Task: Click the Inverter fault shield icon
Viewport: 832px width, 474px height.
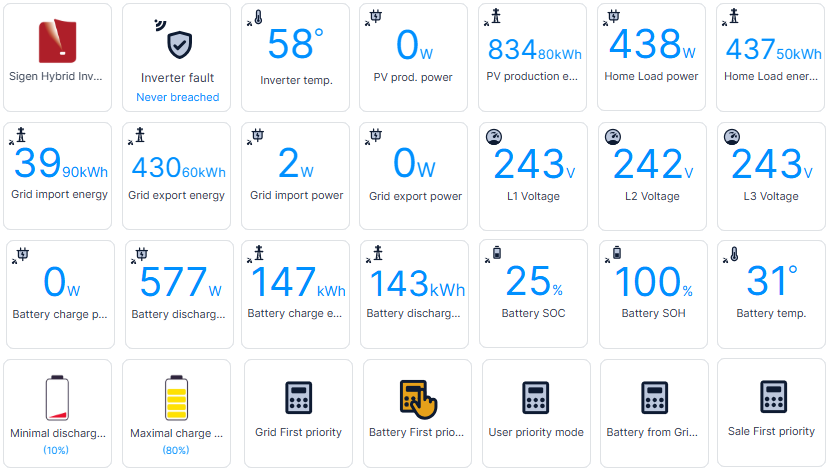Action: 180,42
